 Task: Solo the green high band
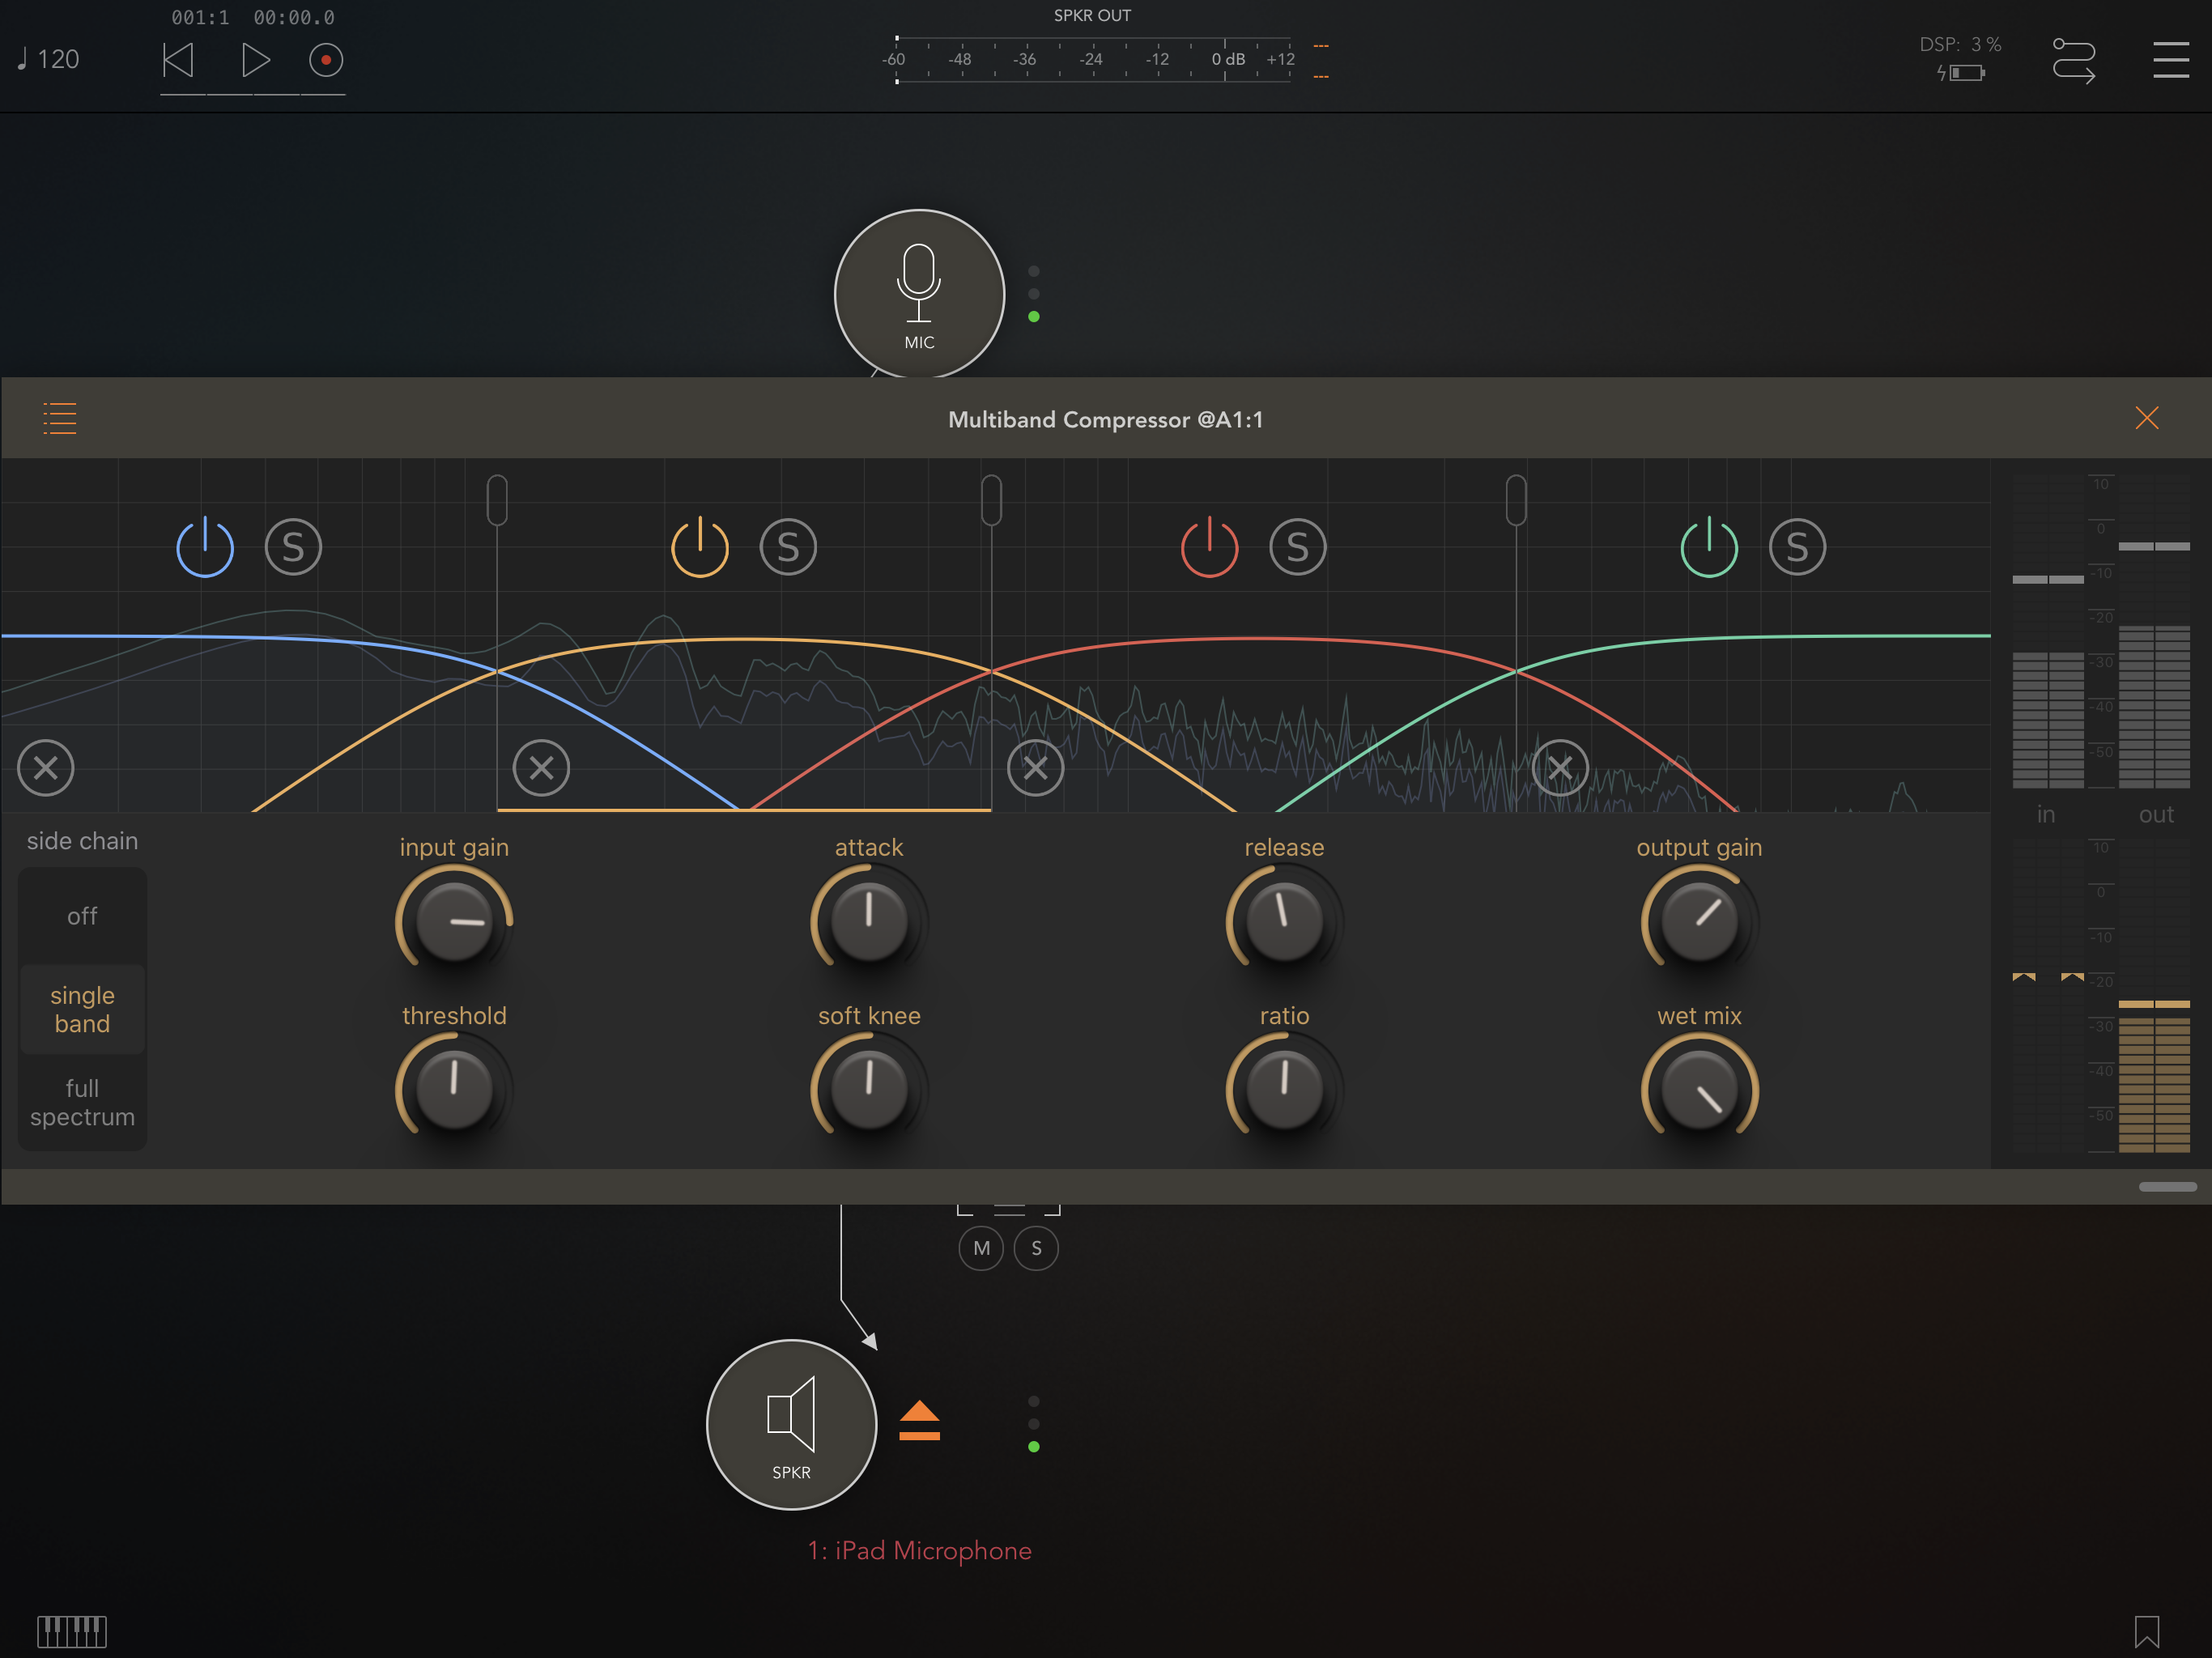click(1797, 547)
